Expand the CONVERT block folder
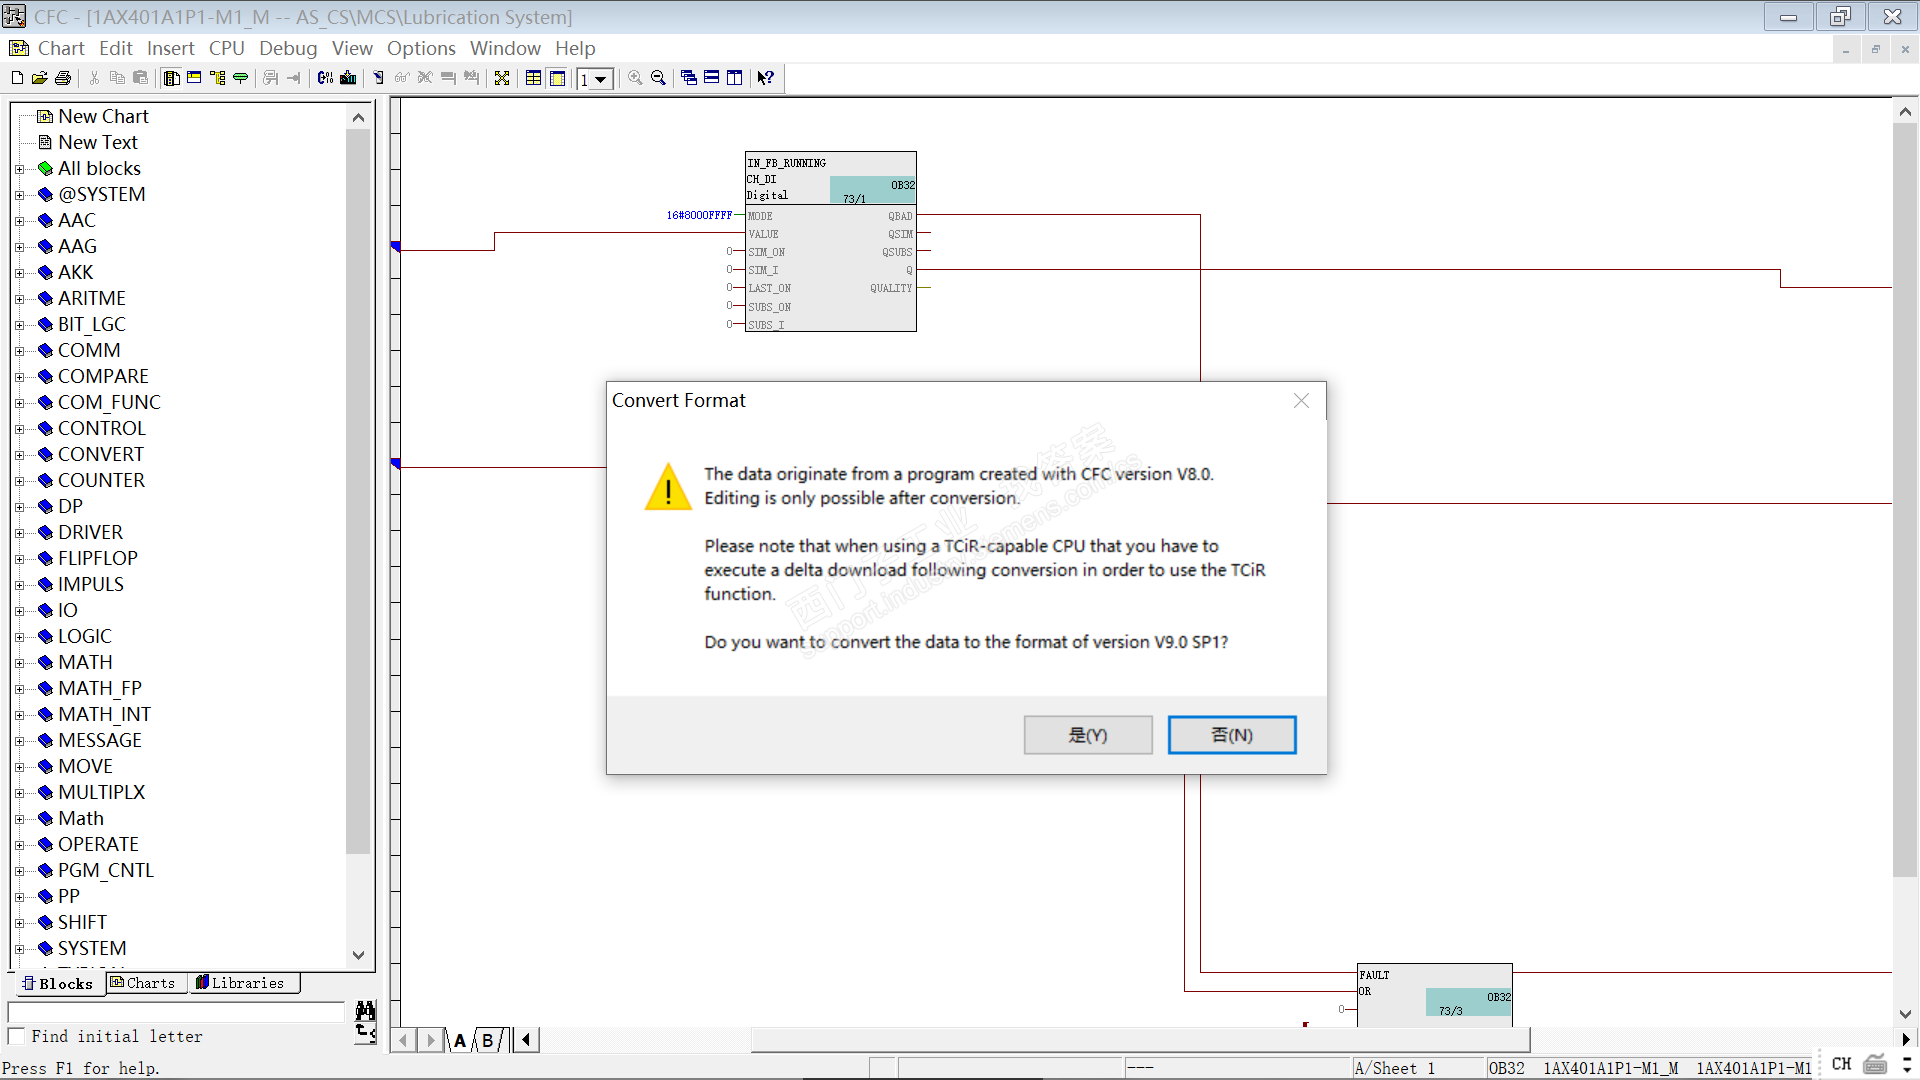 (19, 455)
